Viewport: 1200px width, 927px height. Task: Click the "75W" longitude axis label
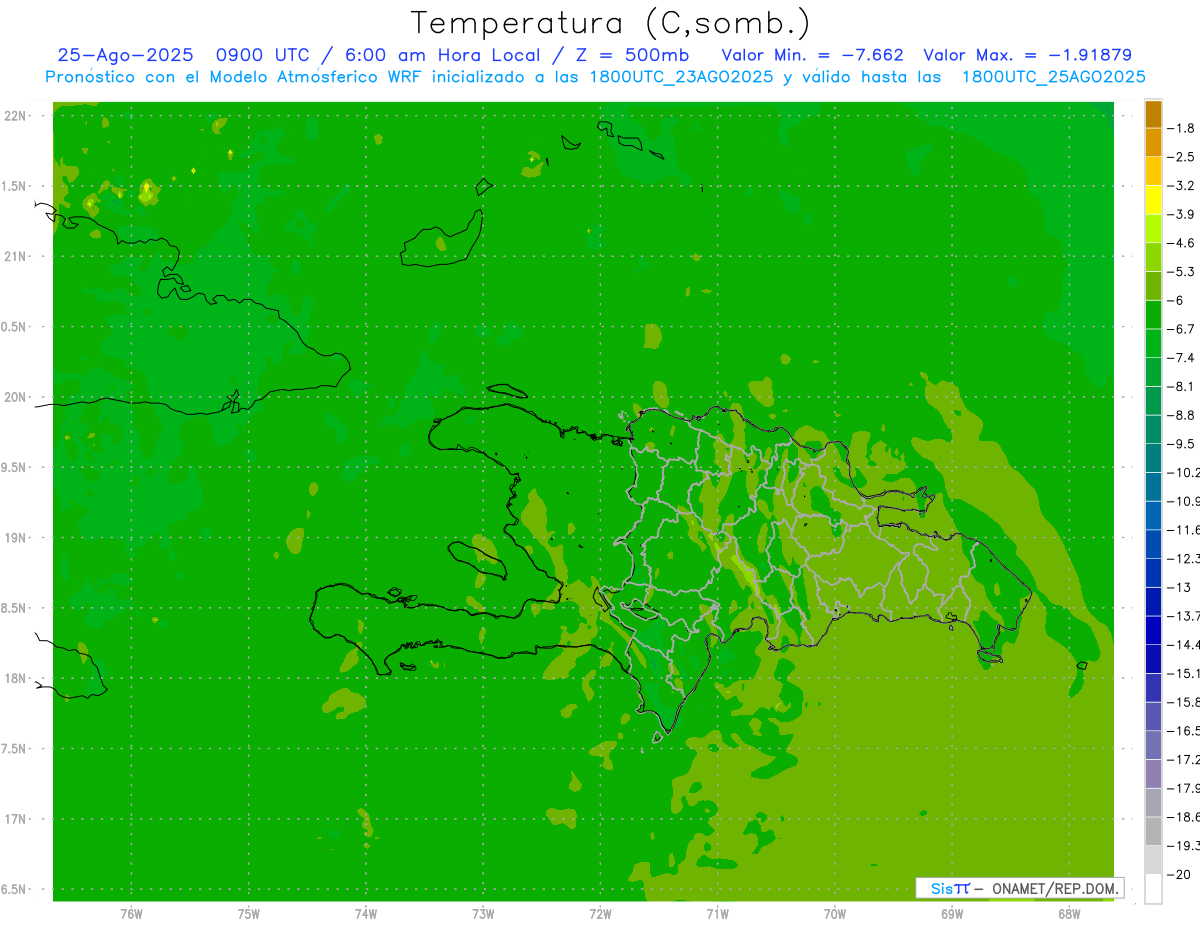click(249, 913)
